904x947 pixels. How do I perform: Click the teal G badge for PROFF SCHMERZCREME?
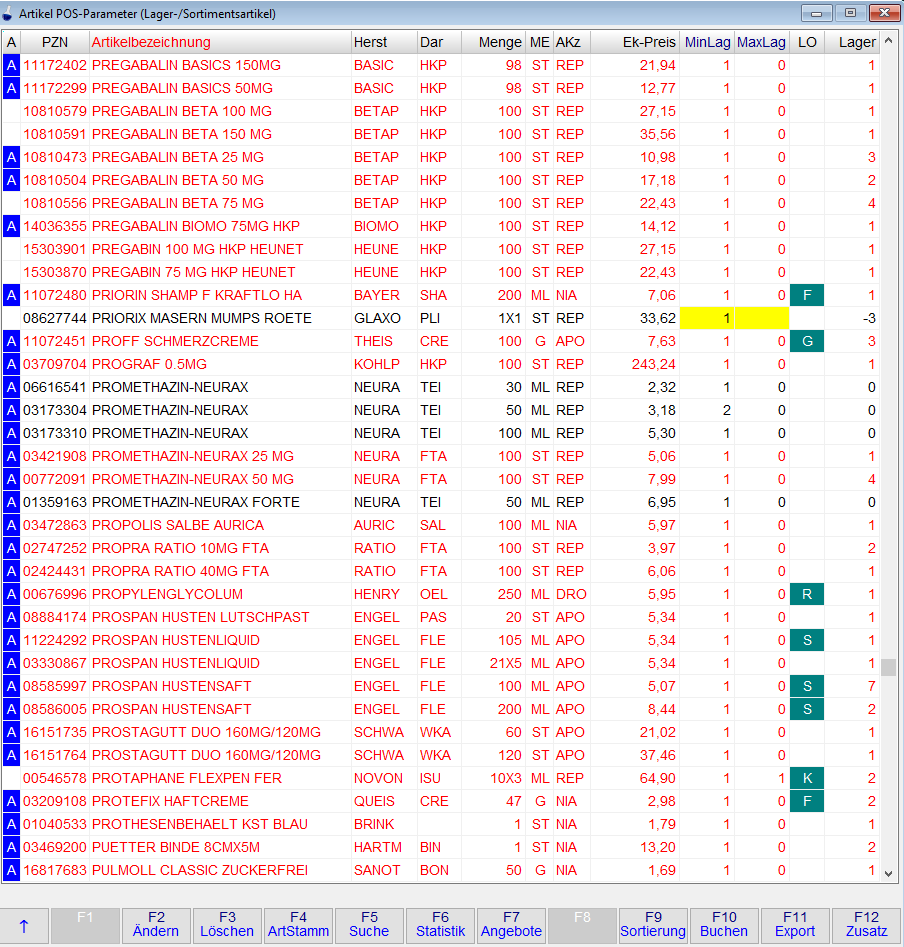click(x=806, y=341)
